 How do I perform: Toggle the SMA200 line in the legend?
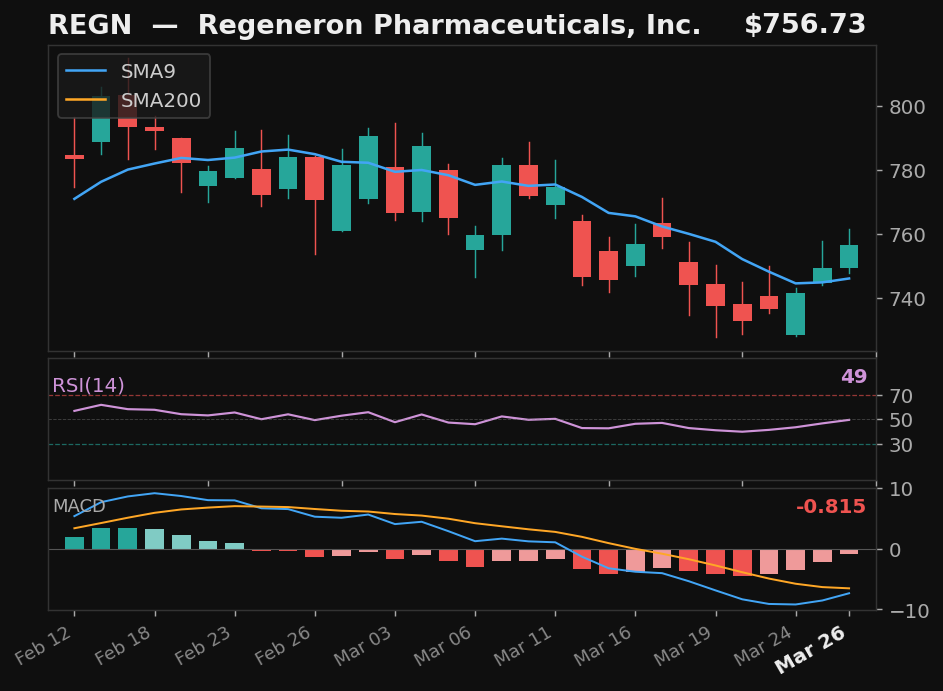click(x=160, y=100)
